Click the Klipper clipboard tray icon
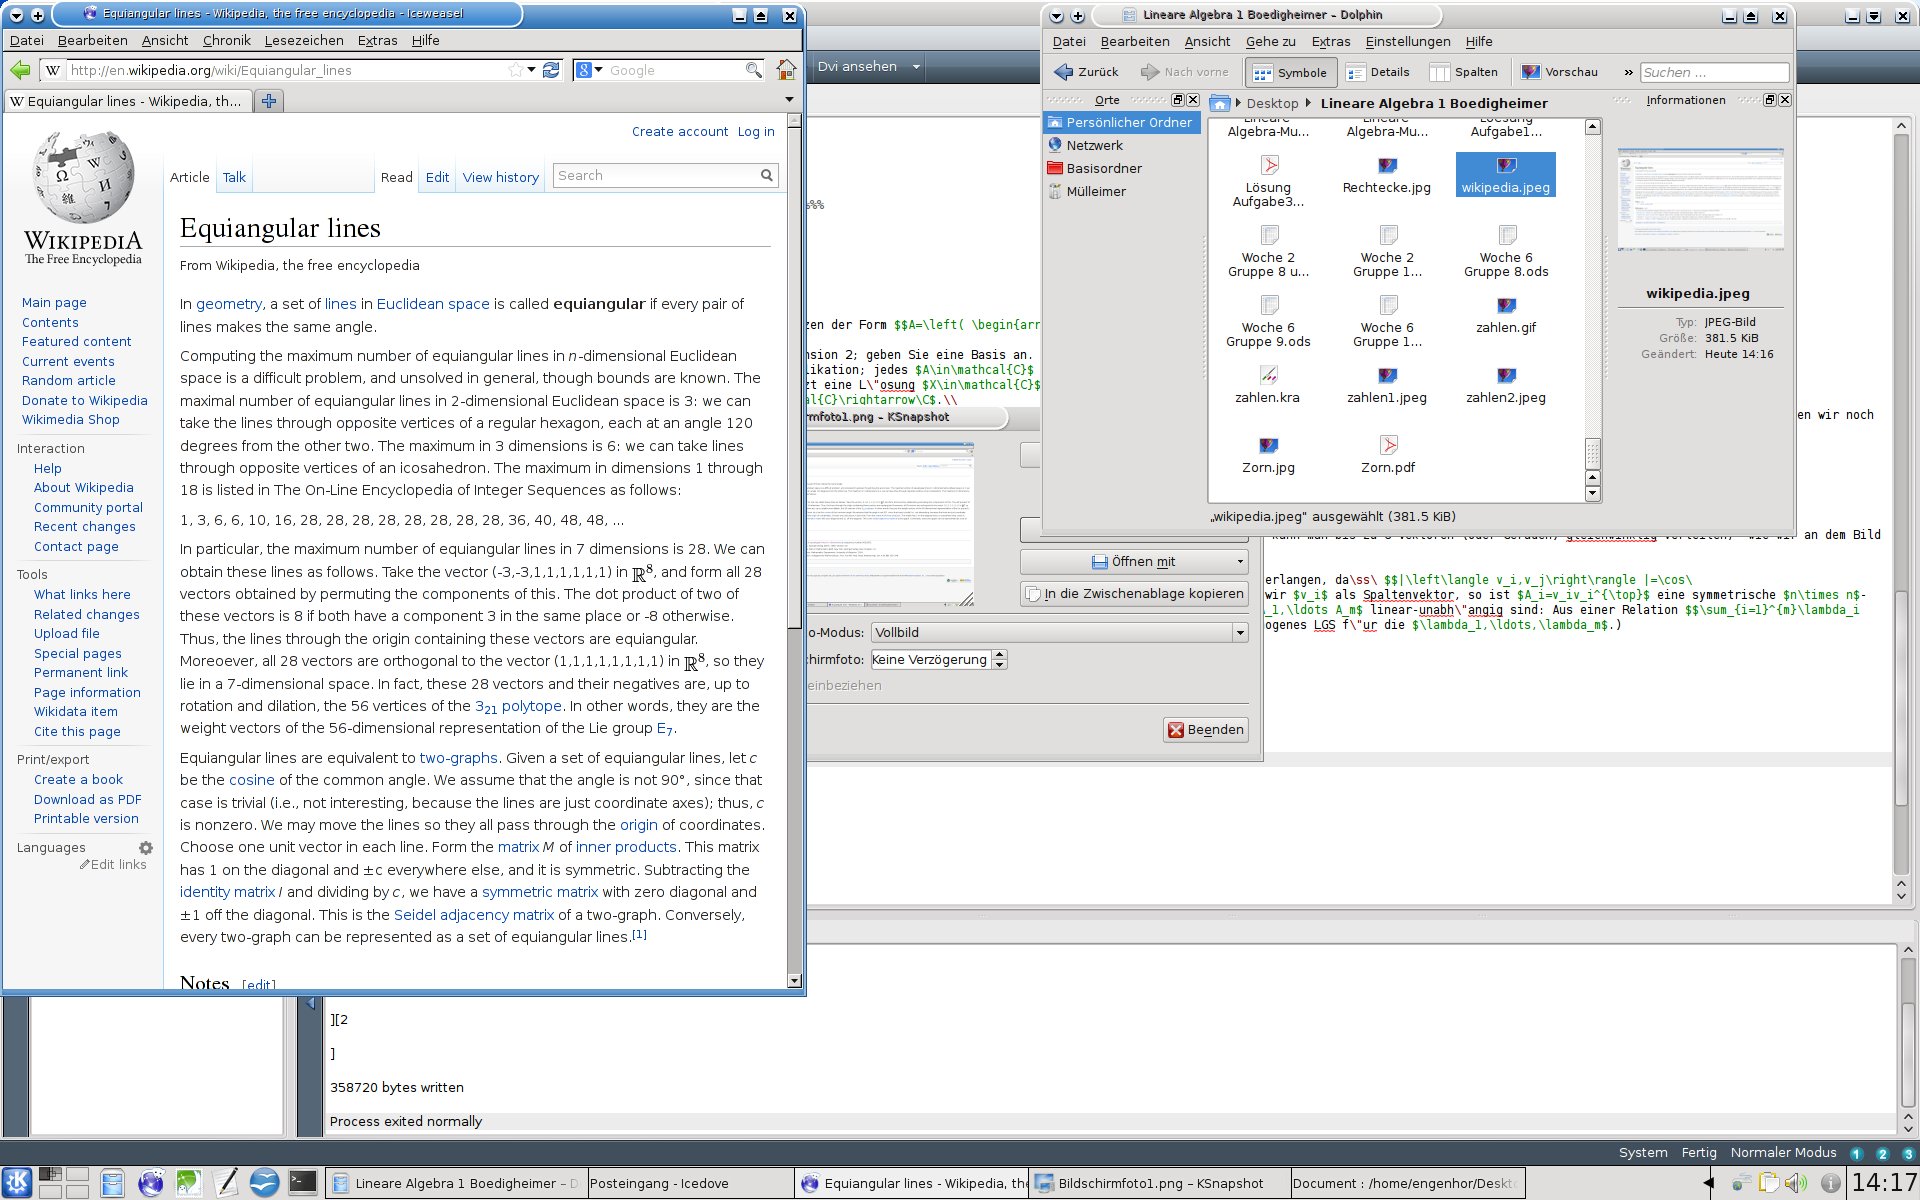Image resolution: width=1920 pixels, height=1200 pixels. (1769, 1183)
